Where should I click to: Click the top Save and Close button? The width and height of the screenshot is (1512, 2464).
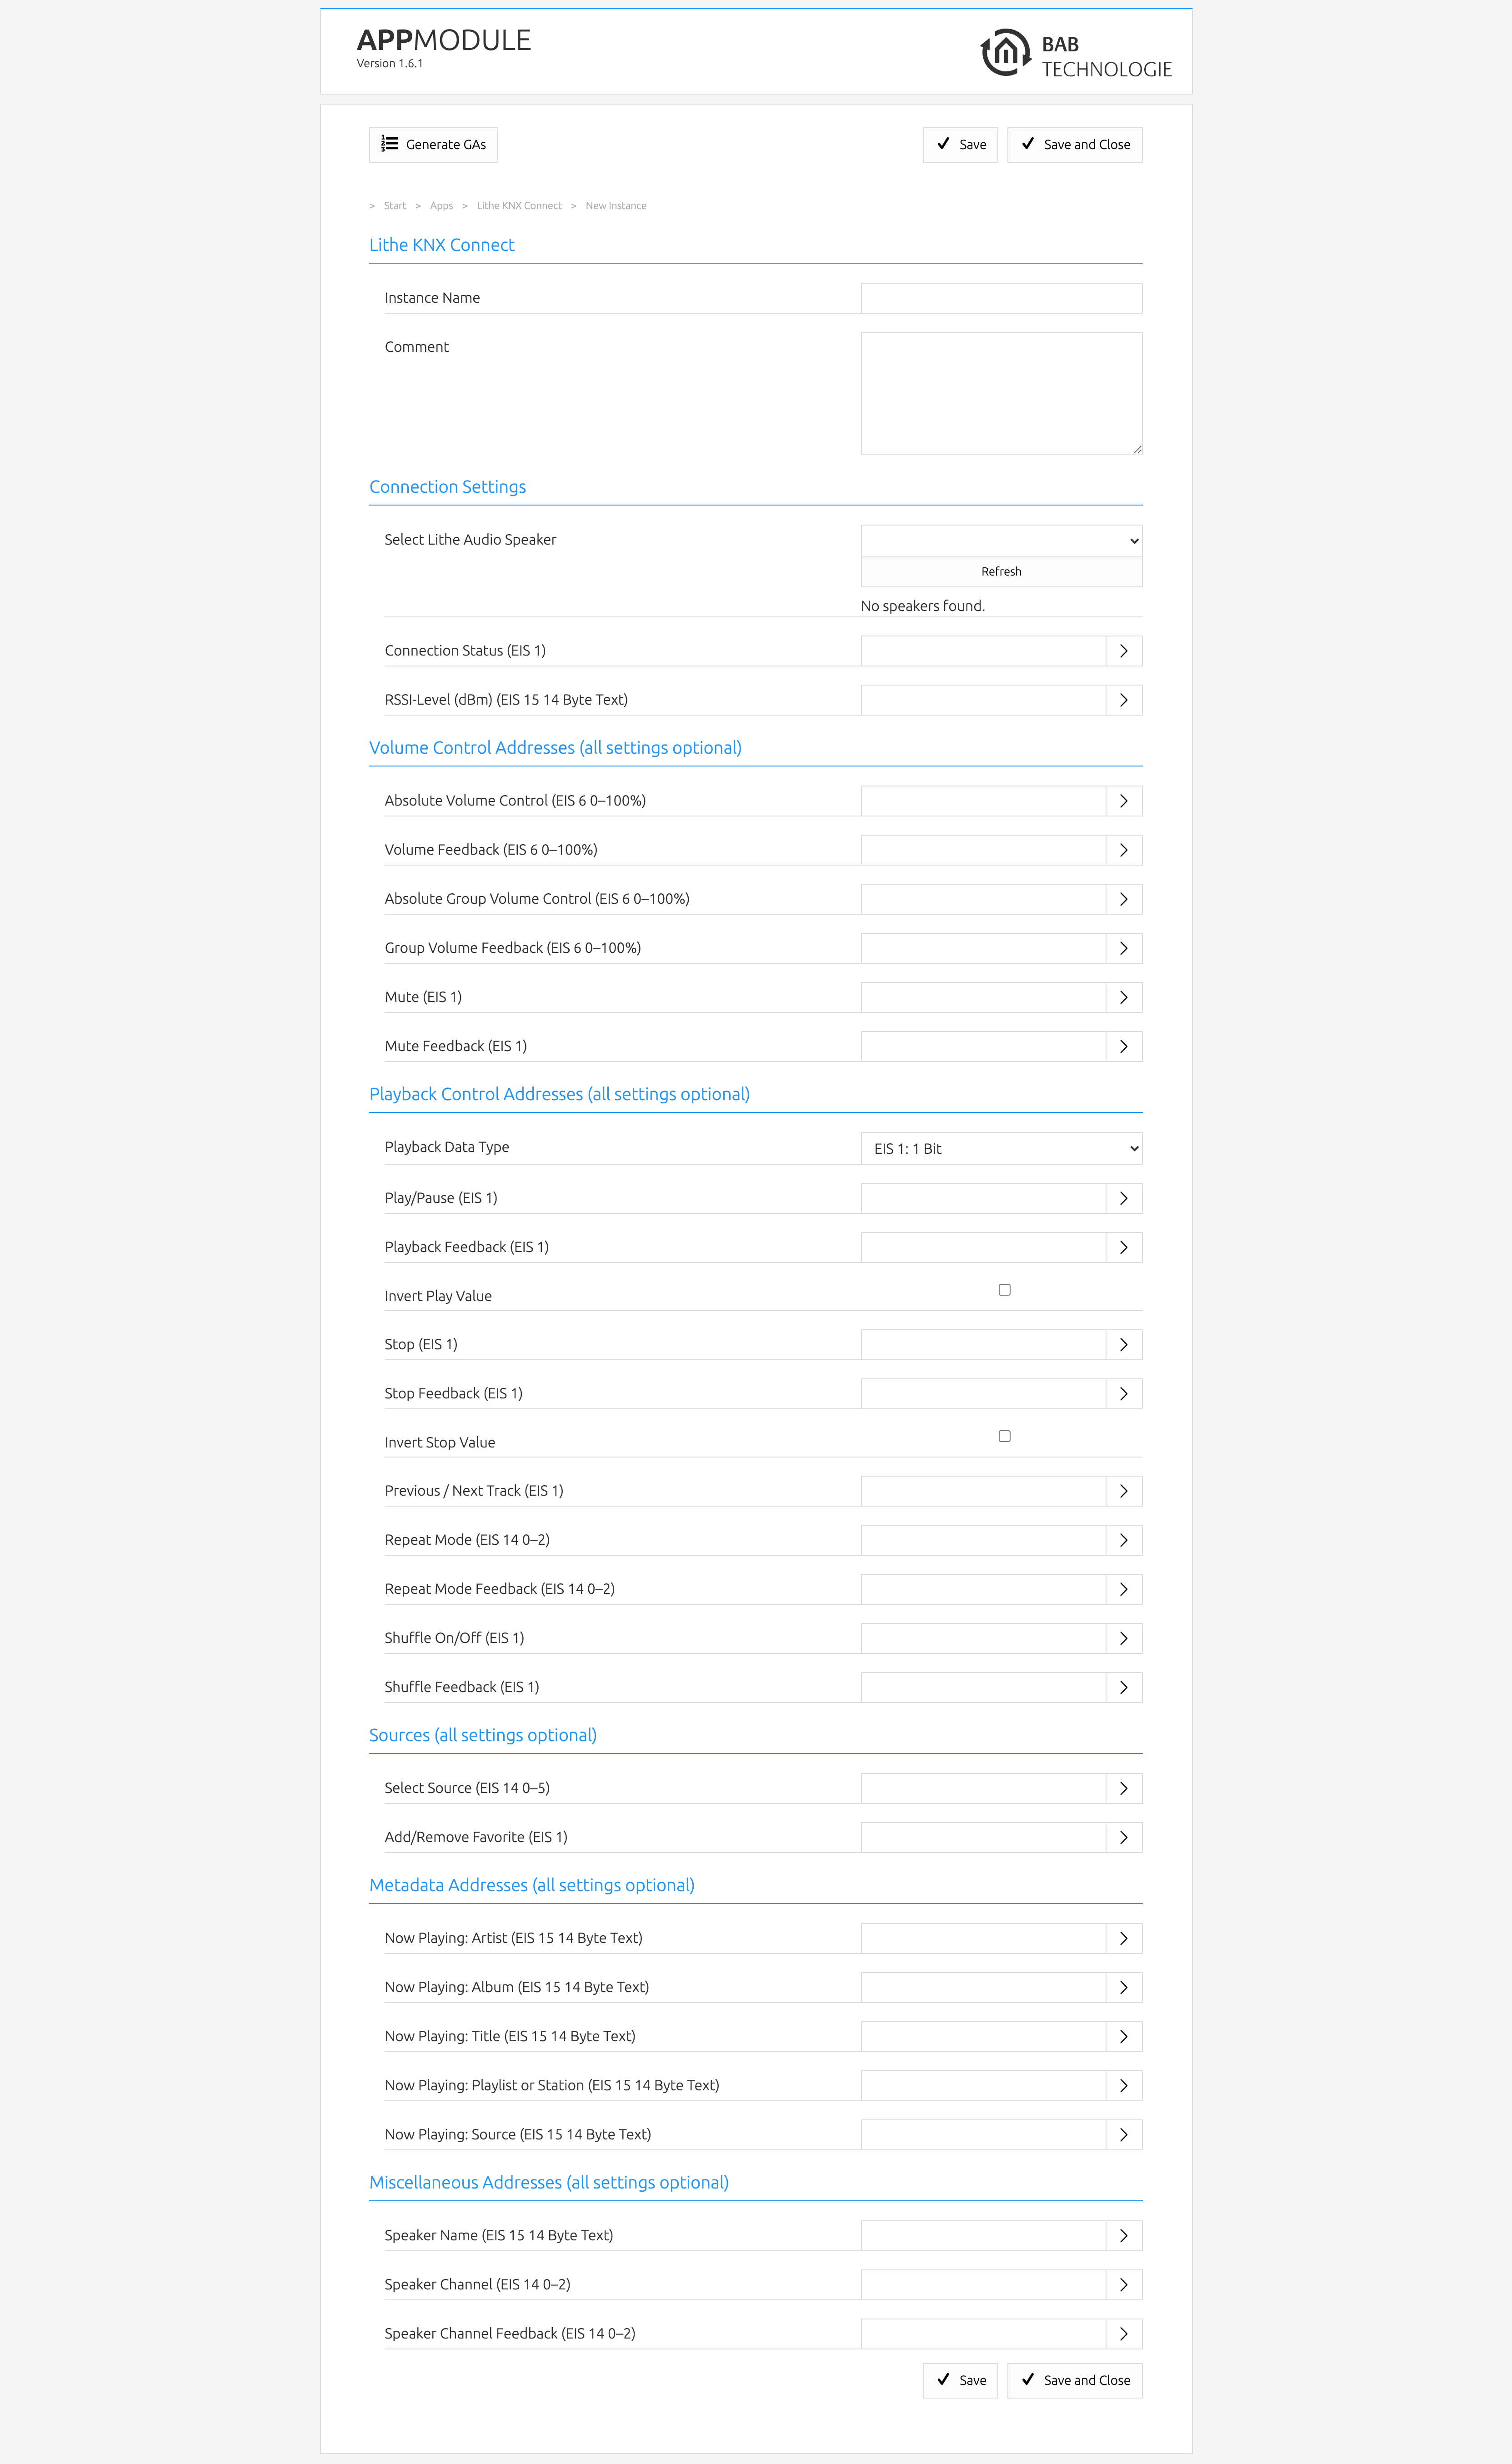1074,145
